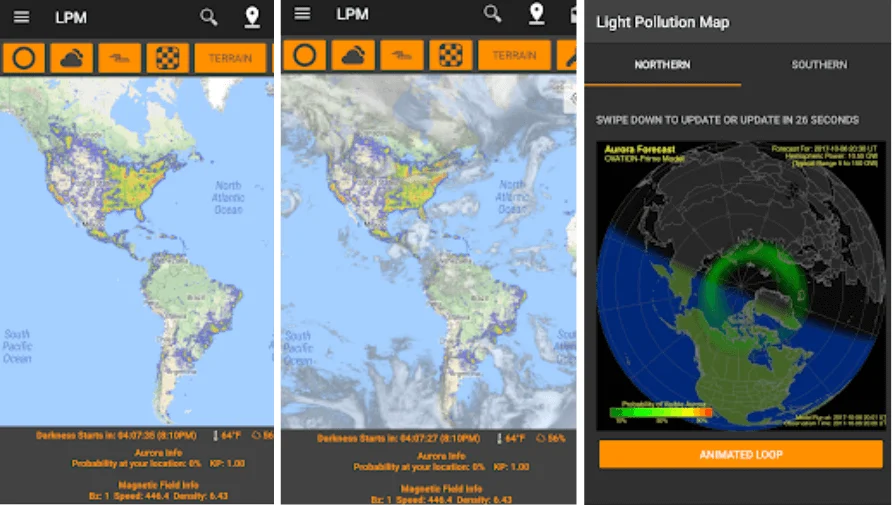Screen dimensions: 895x505
Task: Select circle overlay button in middle screen
Action: [x=305, y=55]
